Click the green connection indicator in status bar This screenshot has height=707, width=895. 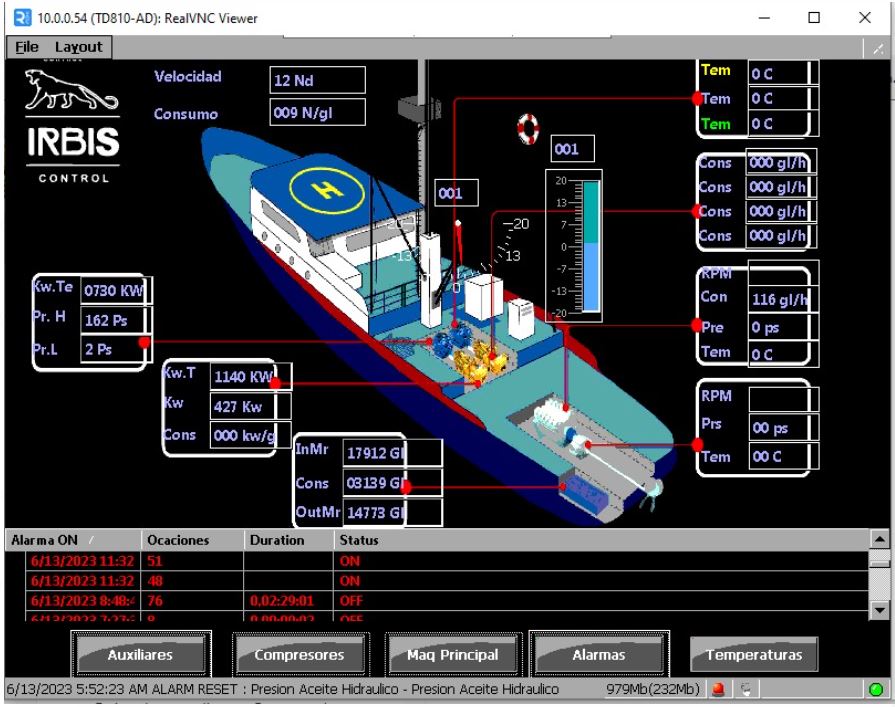pos(878,690)
